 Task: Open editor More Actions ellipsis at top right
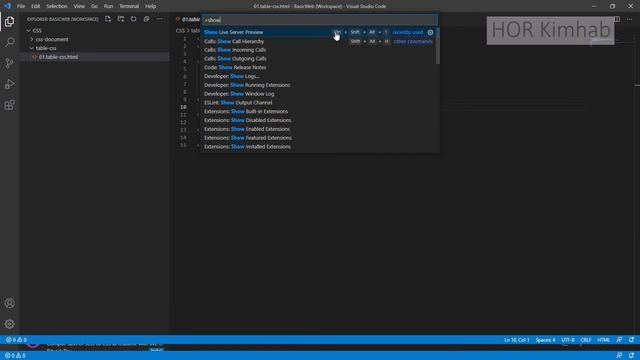tap(630, 19)
